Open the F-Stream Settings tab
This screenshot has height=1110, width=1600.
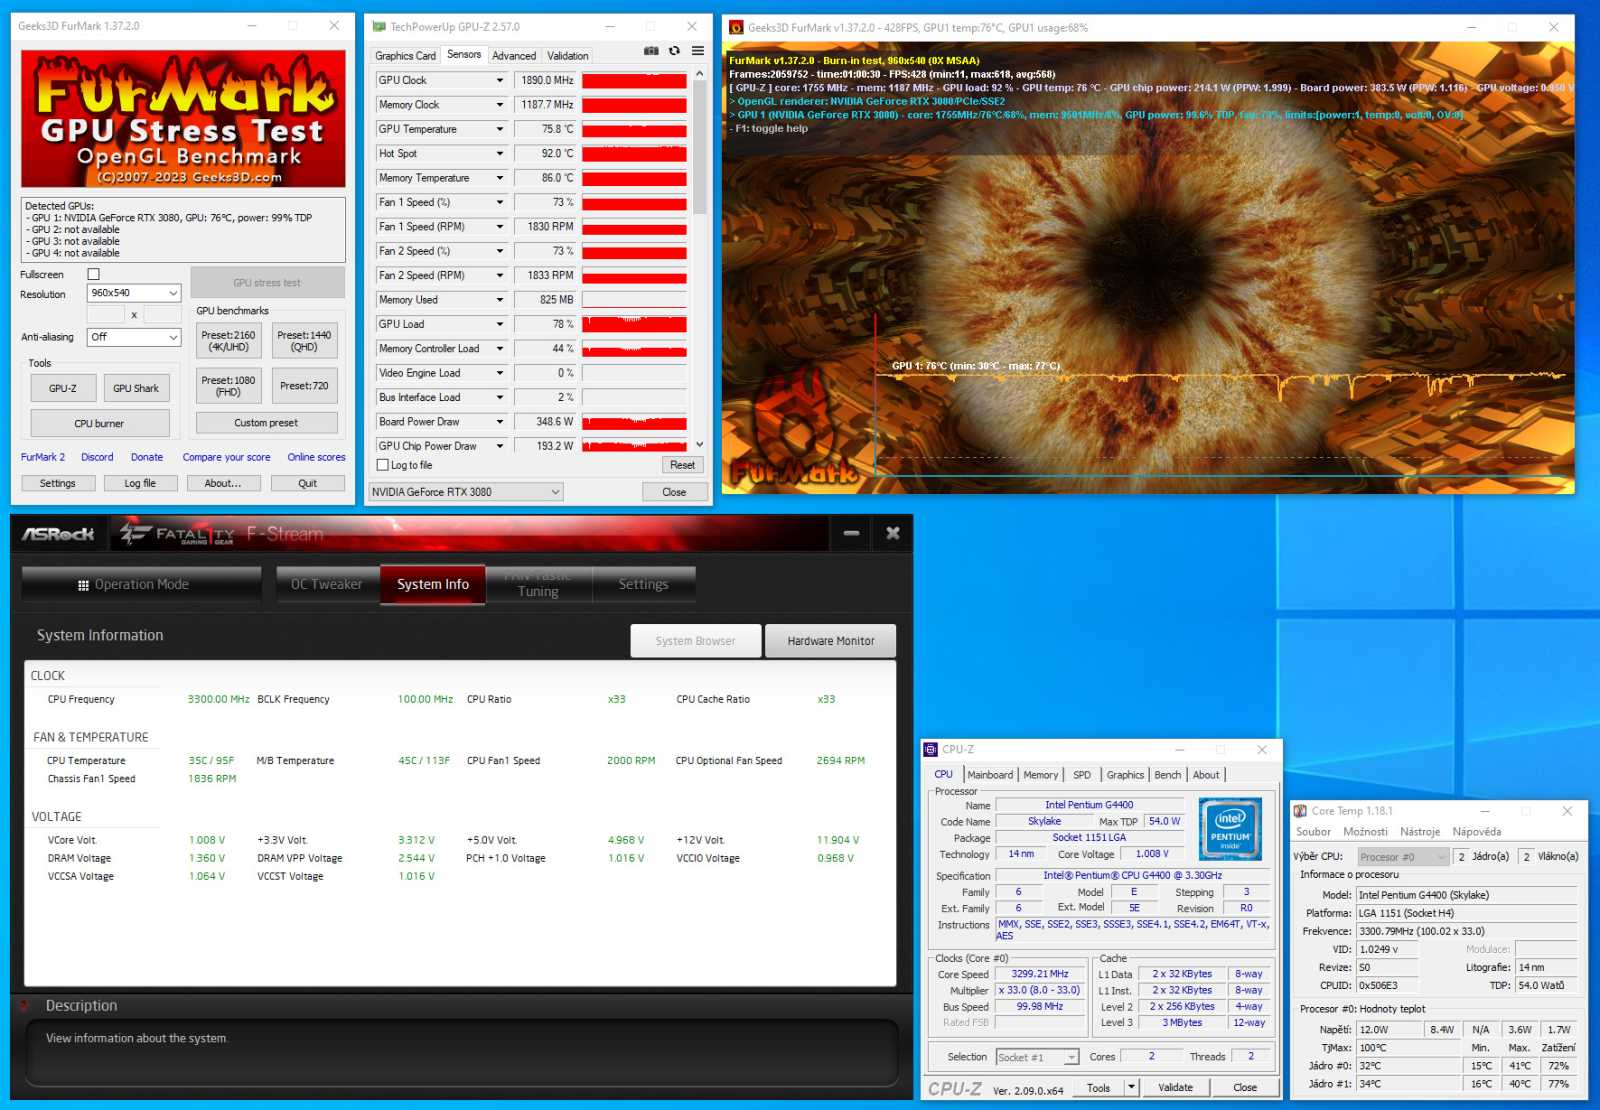pyautogui.click(x=643, y=585)
